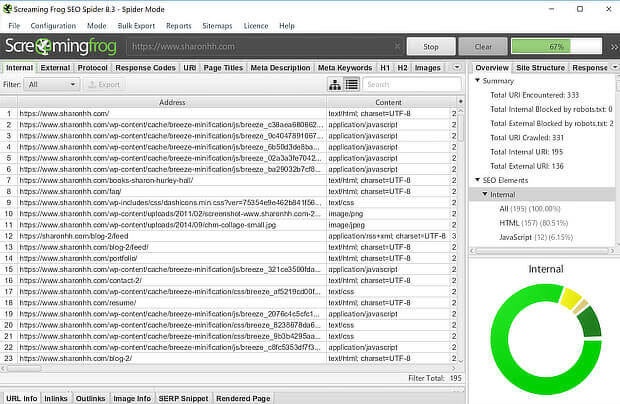Select the Meta Keywords tab
Viewport: 620px width, 404px height.
point(345,68)
